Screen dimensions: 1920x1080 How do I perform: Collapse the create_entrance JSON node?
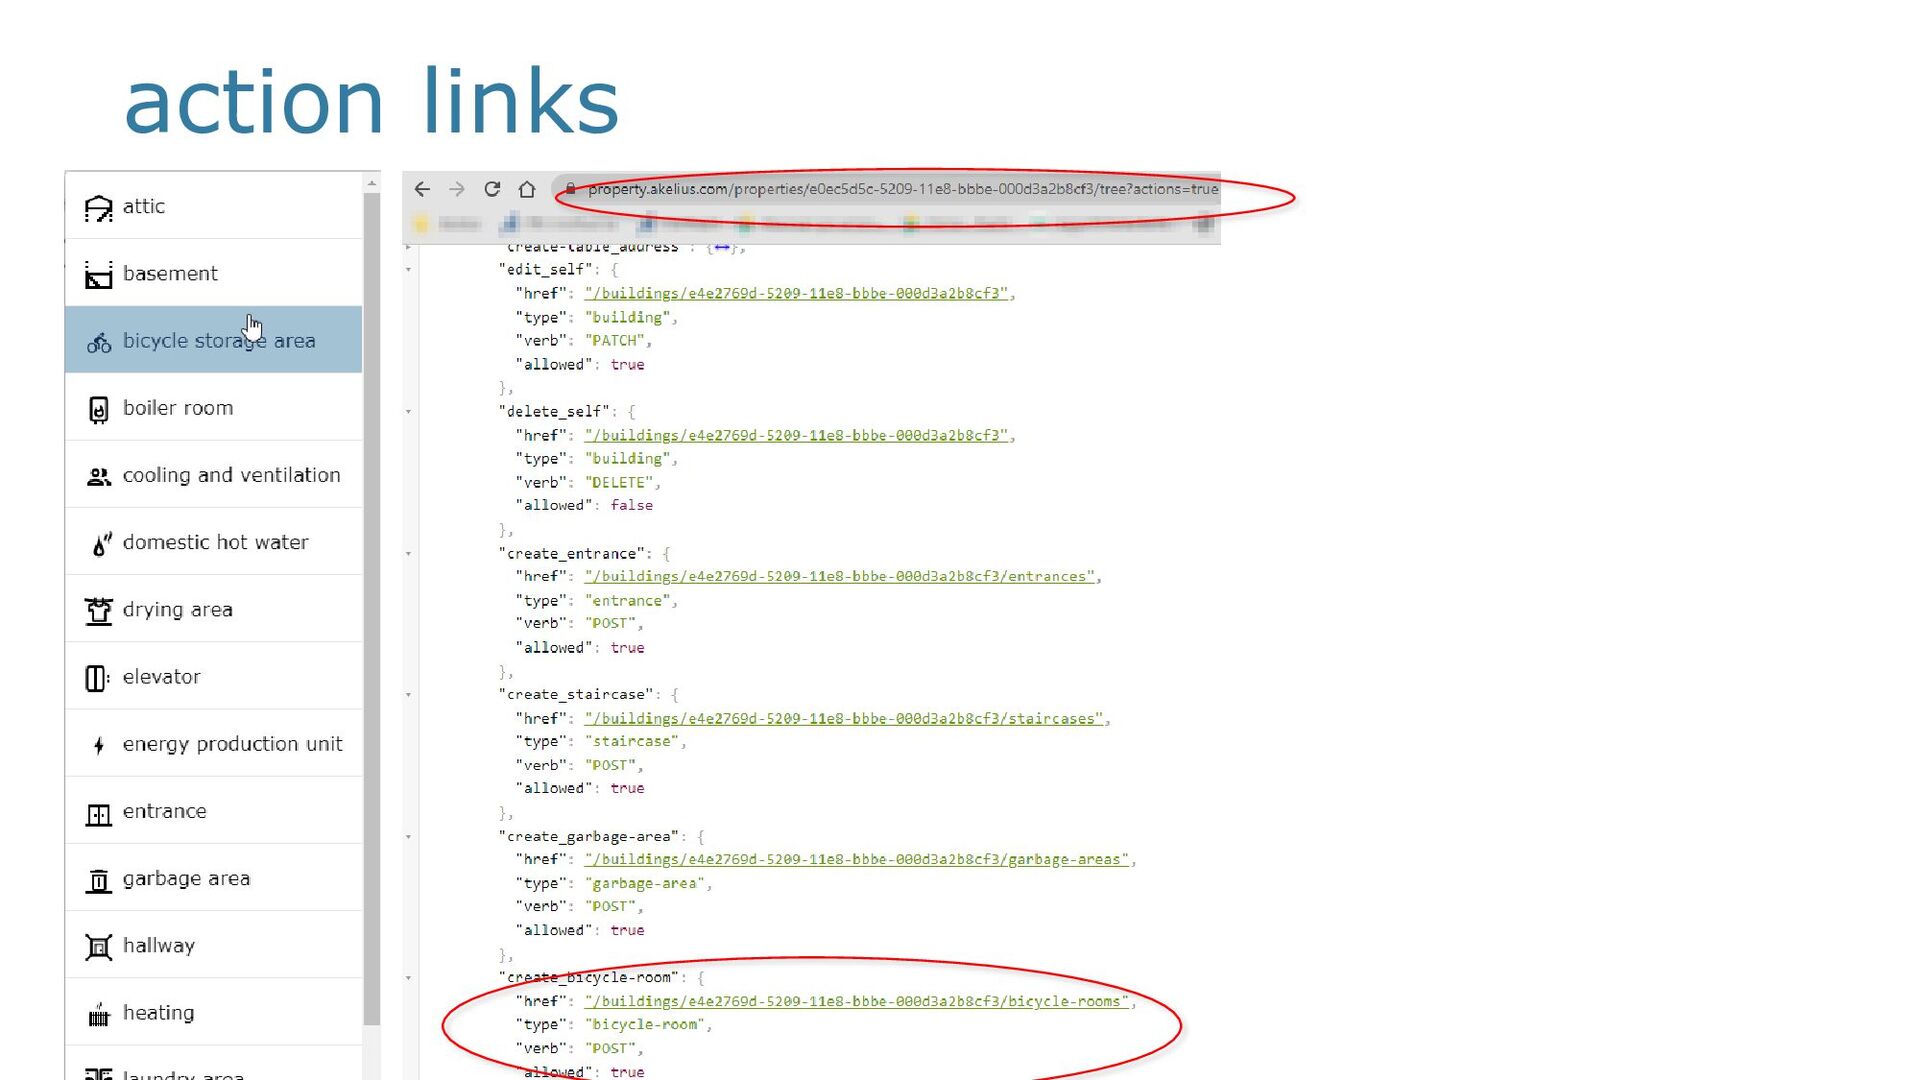click(409, 554)
